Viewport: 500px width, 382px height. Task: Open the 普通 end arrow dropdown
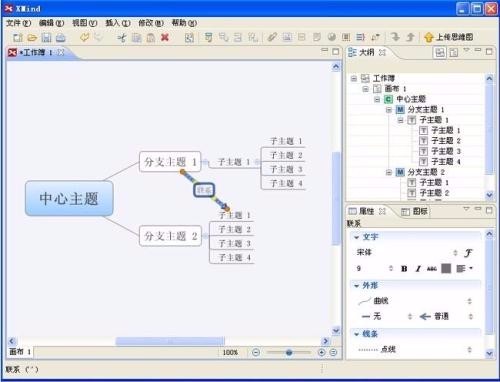coord(446,316)
